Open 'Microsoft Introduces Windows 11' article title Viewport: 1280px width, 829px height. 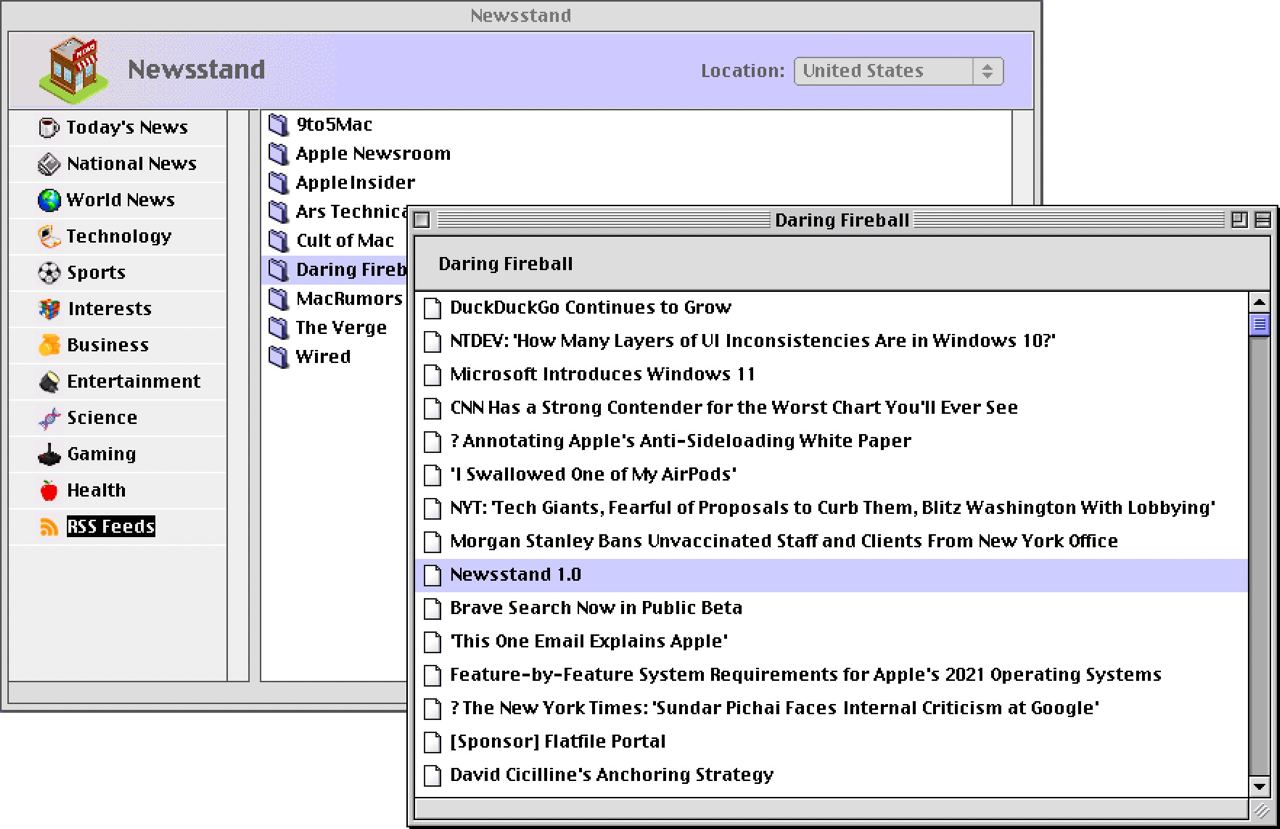pyautogui.click(x=602, y=374)
